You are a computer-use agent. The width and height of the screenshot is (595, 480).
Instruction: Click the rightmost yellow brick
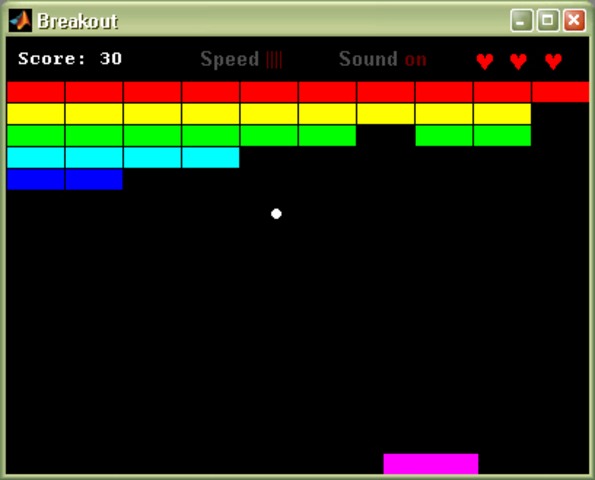coord(502,114)
